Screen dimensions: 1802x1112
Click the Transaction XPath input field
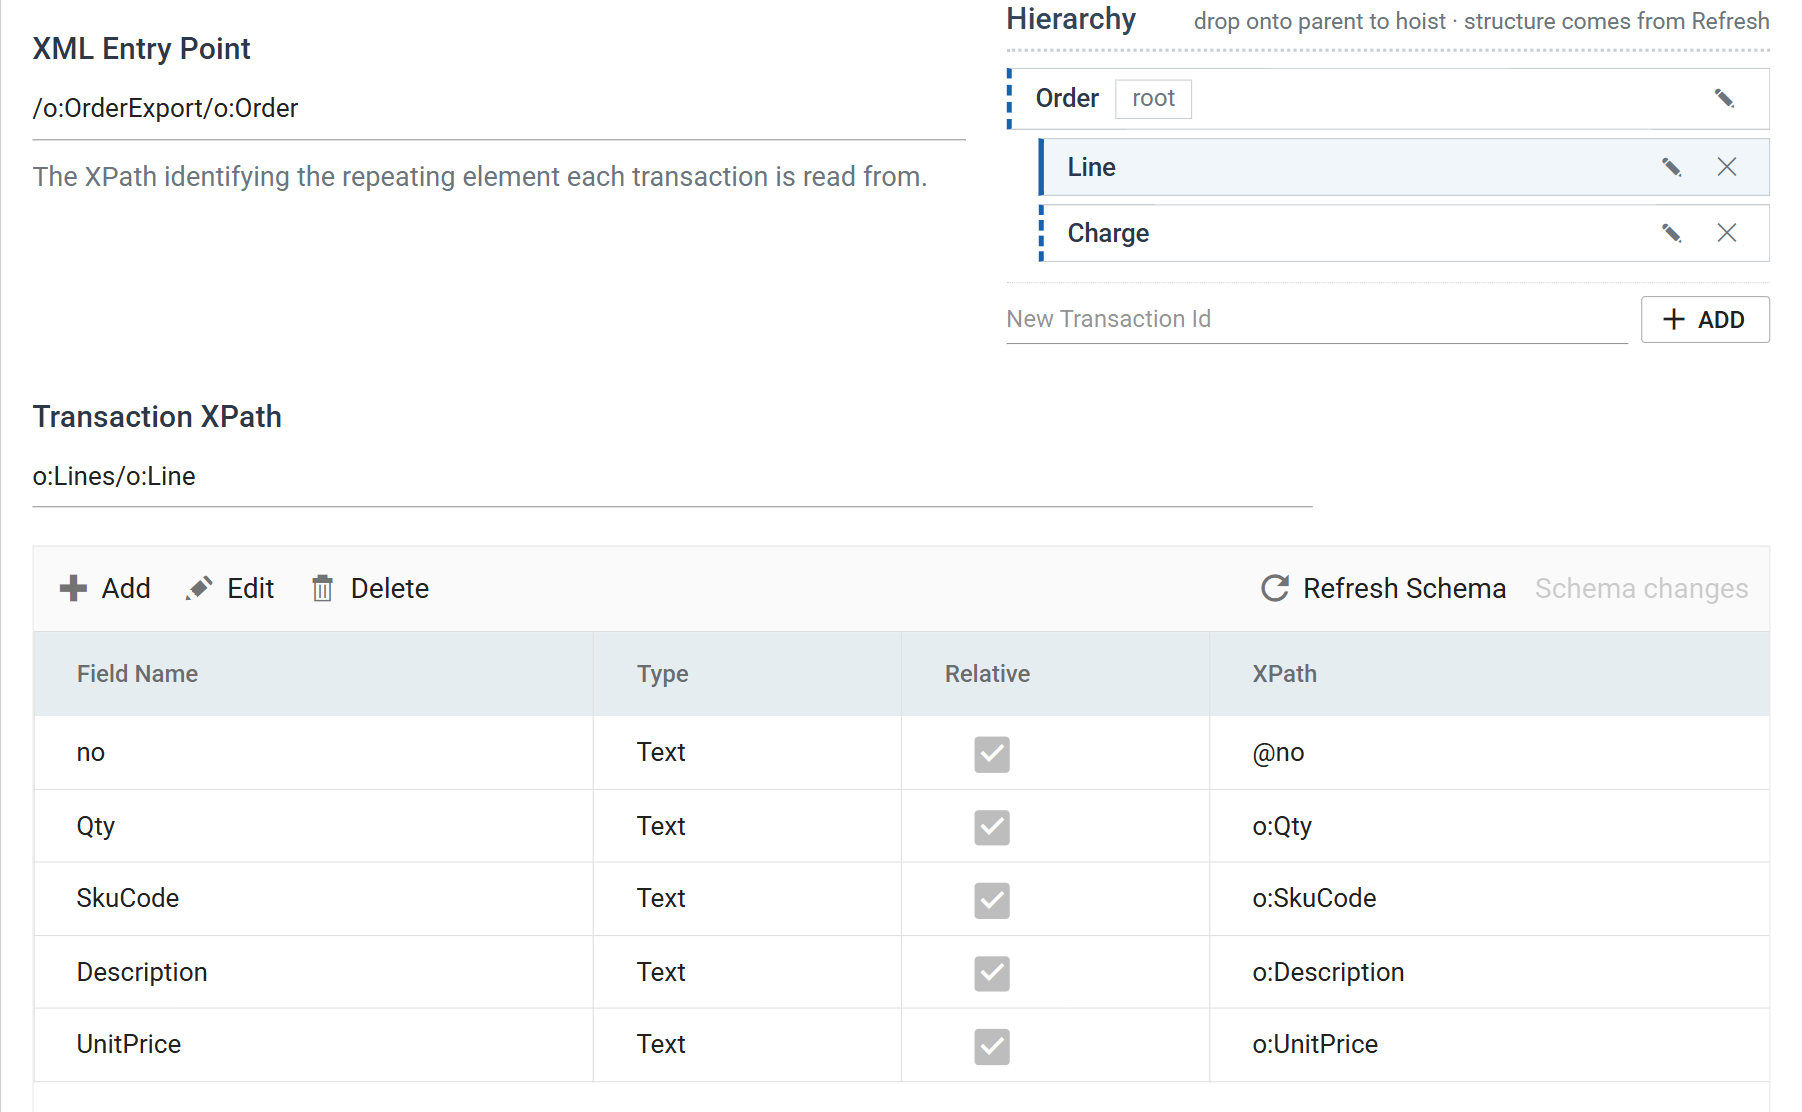(672, 476)
